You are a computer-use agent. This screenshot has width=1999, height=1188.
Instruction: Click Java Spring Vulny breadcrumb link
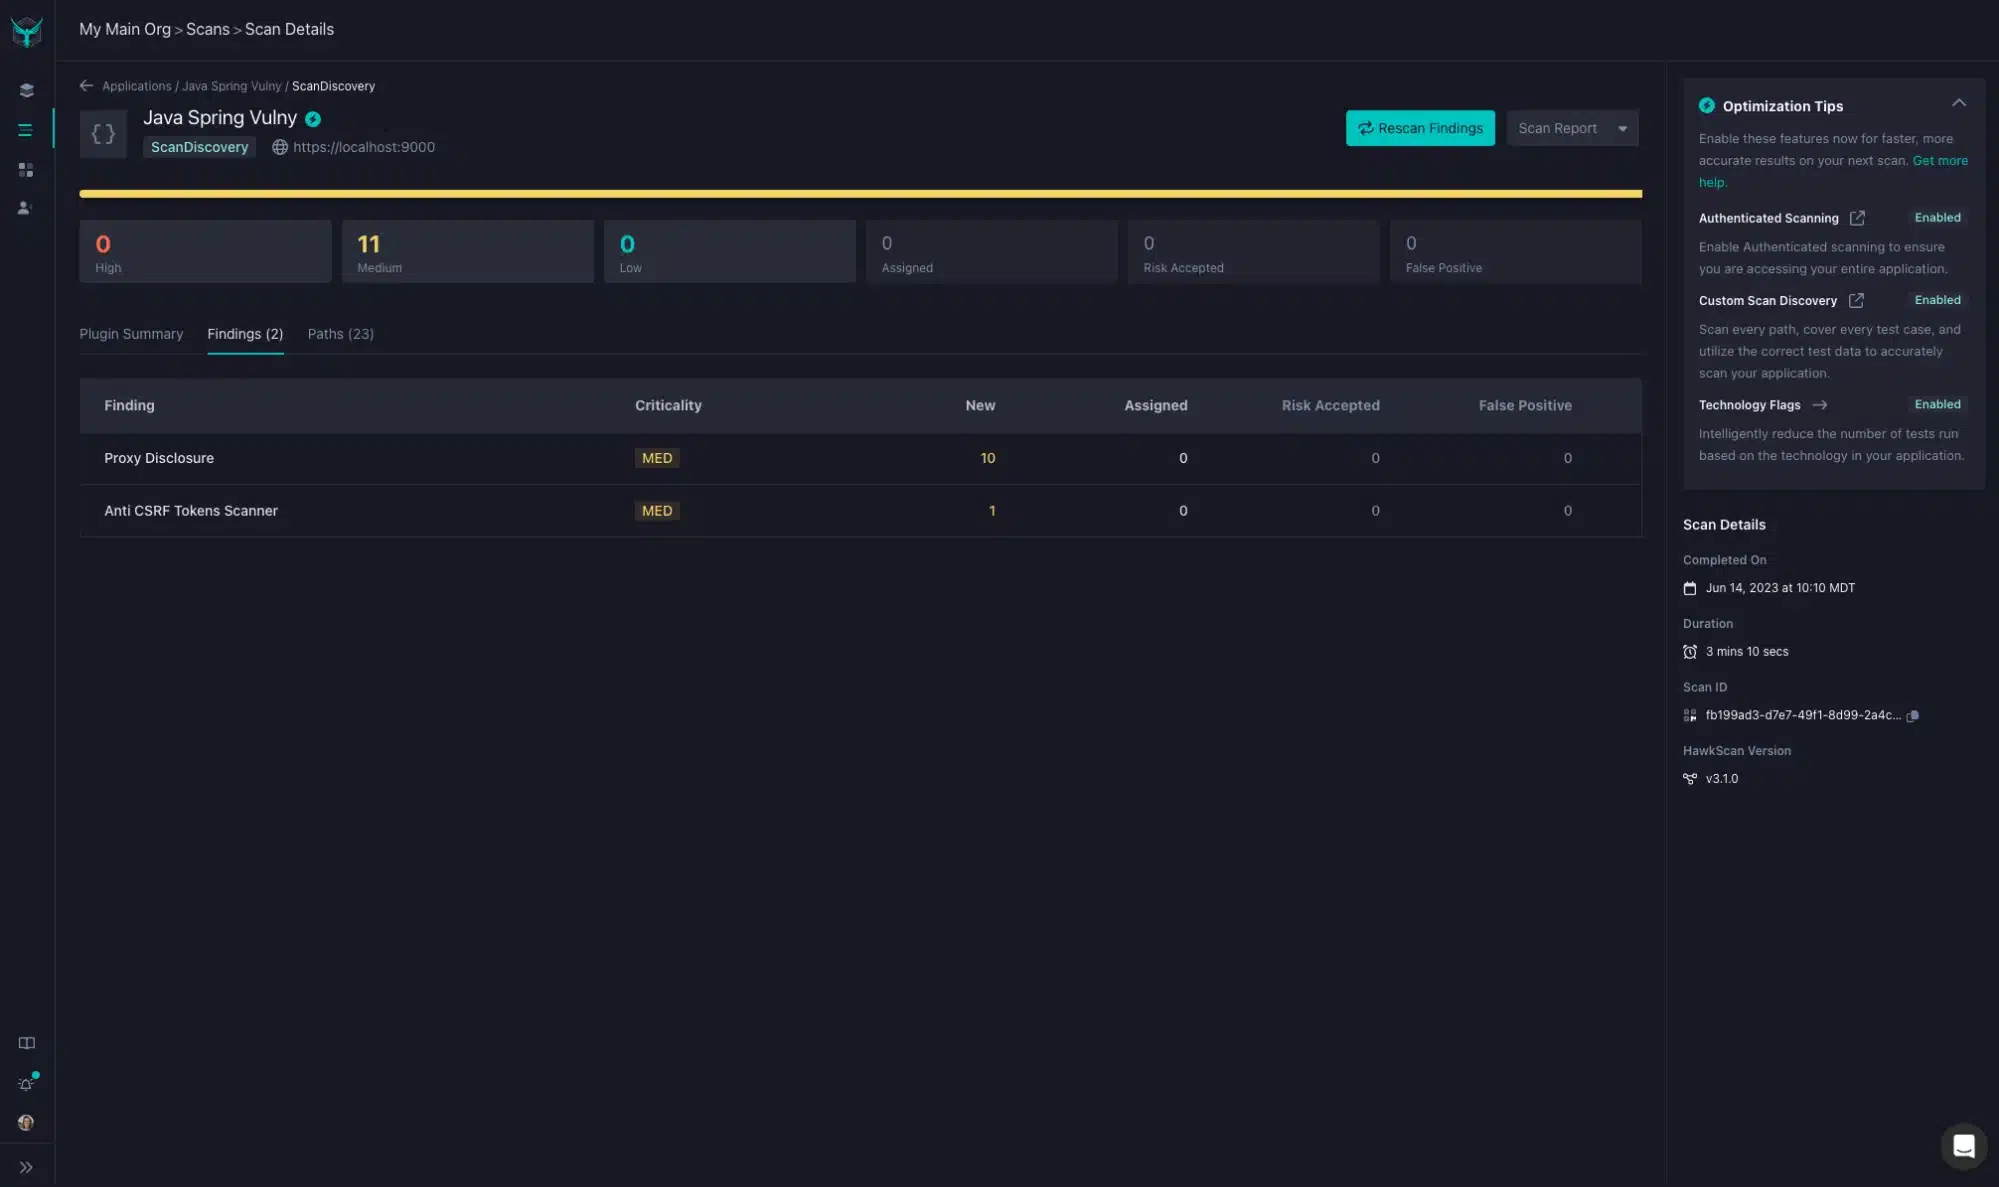tap(231, 86)
